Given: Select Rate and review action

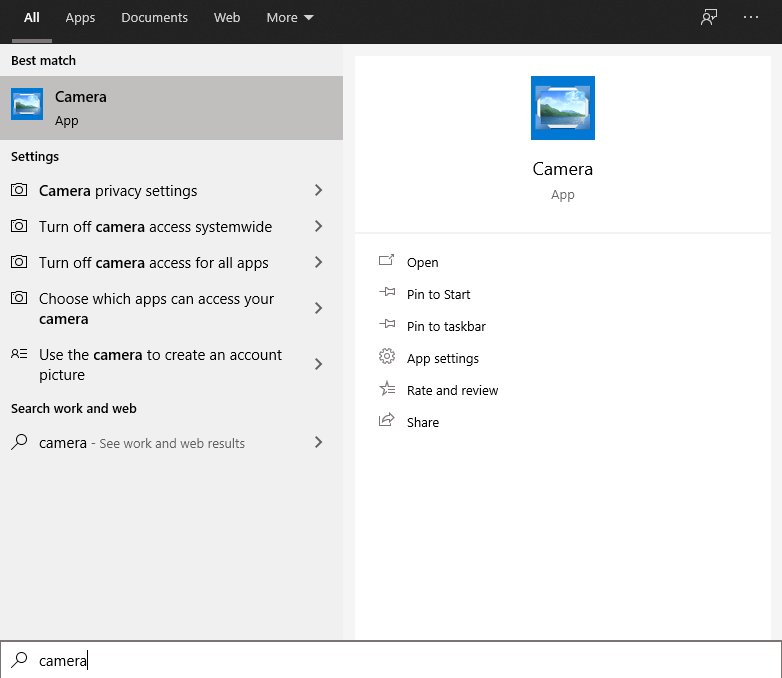Looking at the screenshot, I should point(452,390).
